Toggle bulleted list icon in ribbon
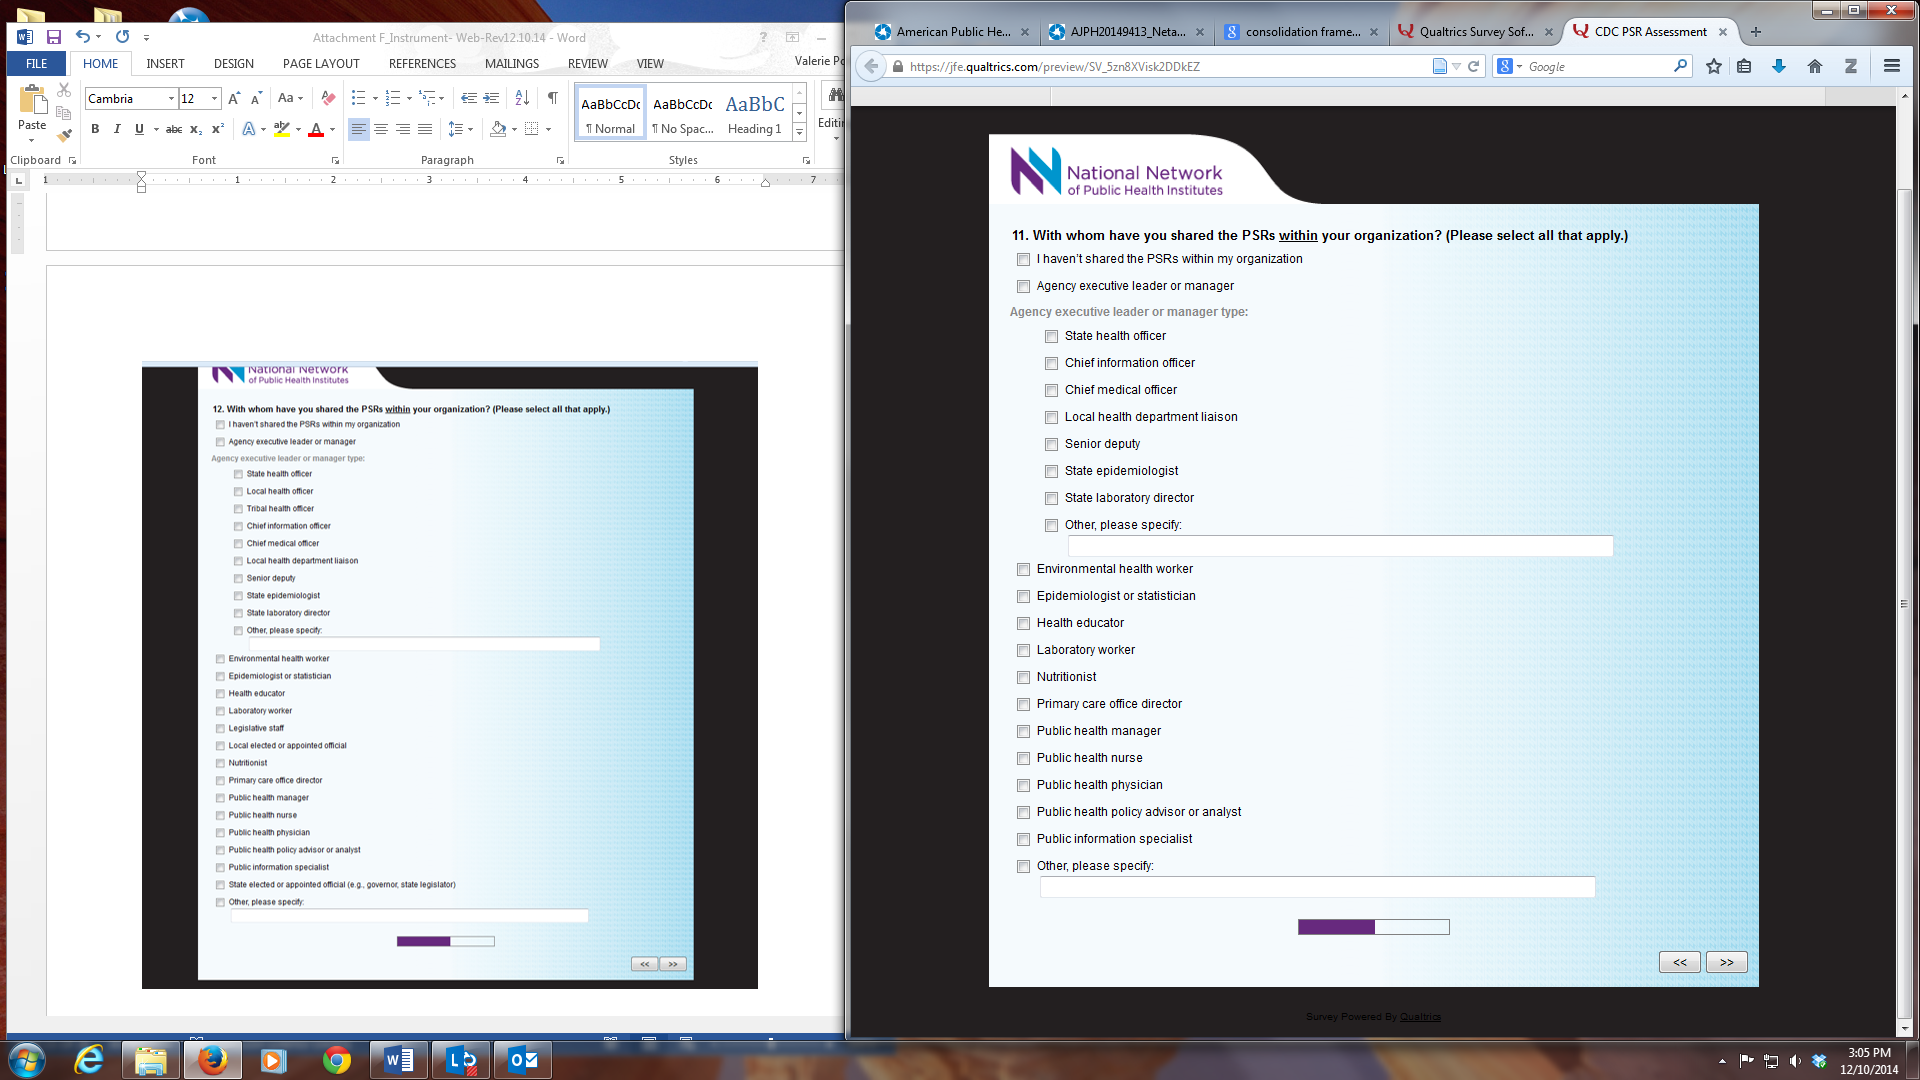Image resolution: width=1920 pixels, height=1080 pixels. click(358, 98)
